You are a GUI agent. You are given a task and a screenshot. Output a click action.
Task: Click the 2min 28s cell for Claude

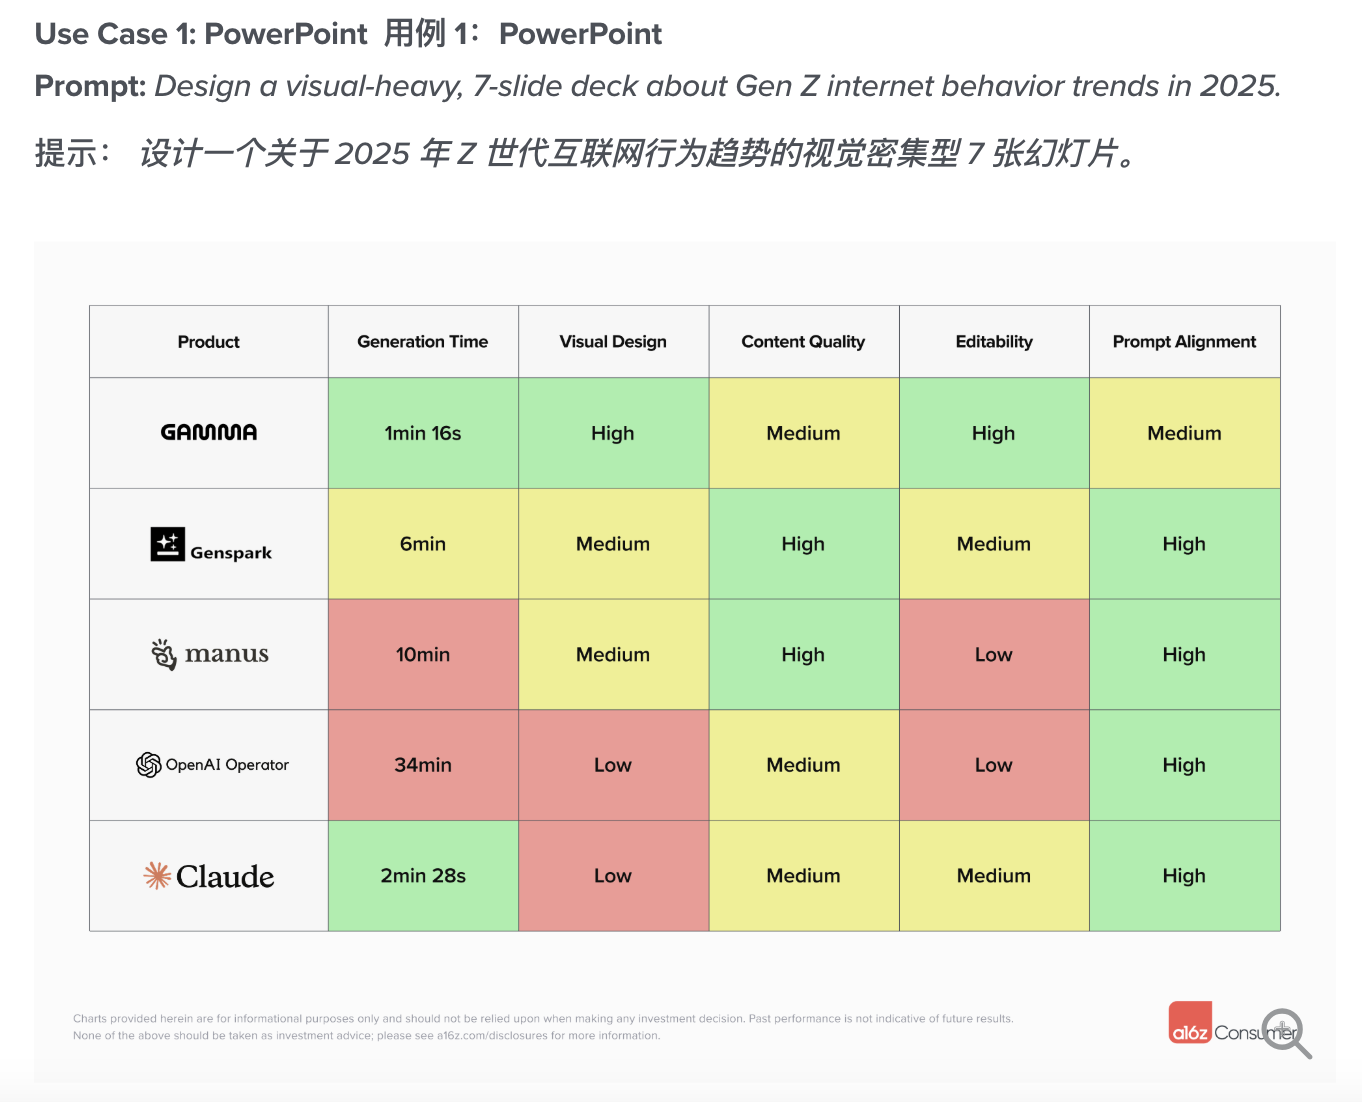tap(423, 876)
